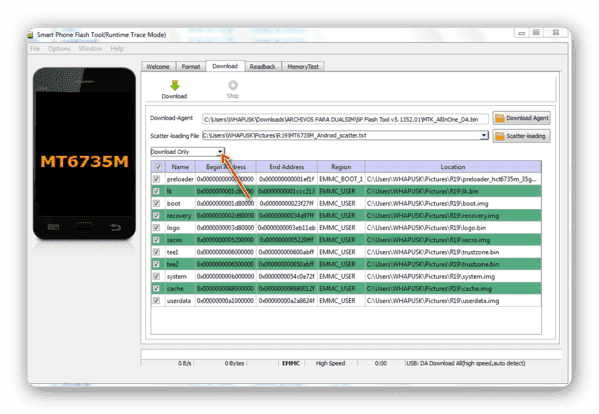Click the EMMC status bar entry
Viewport: 599px width, 414px height.
pyautogui.click(x=291, y=363)
